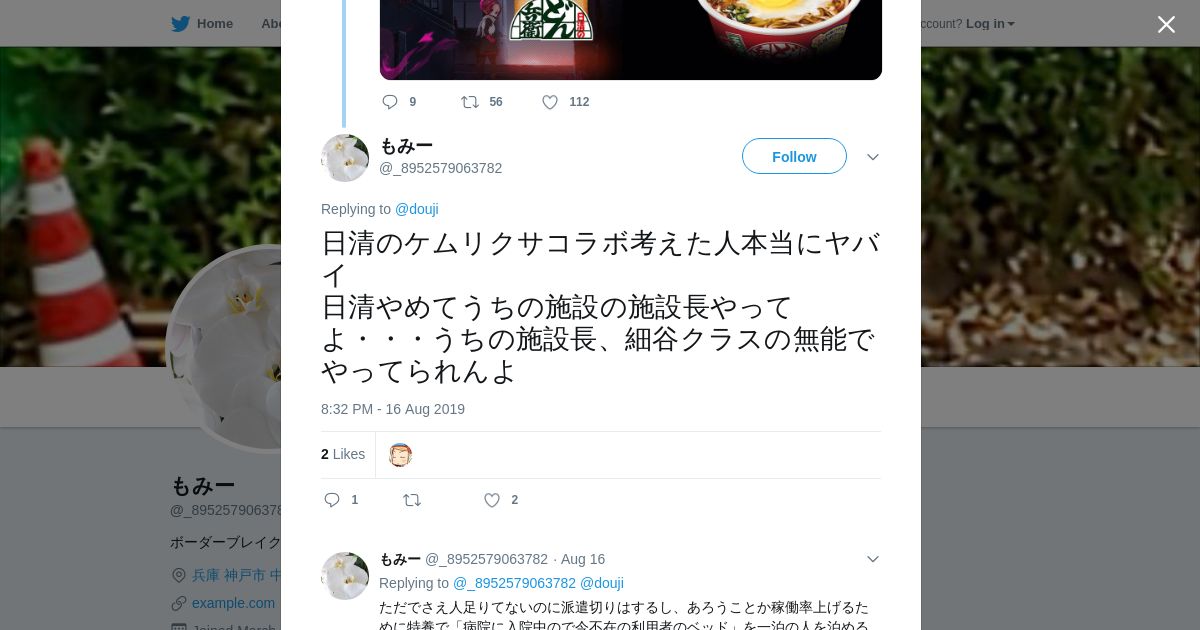Go to the Home menu item
Screen dimensions: 1200x630
click(215, 24)
